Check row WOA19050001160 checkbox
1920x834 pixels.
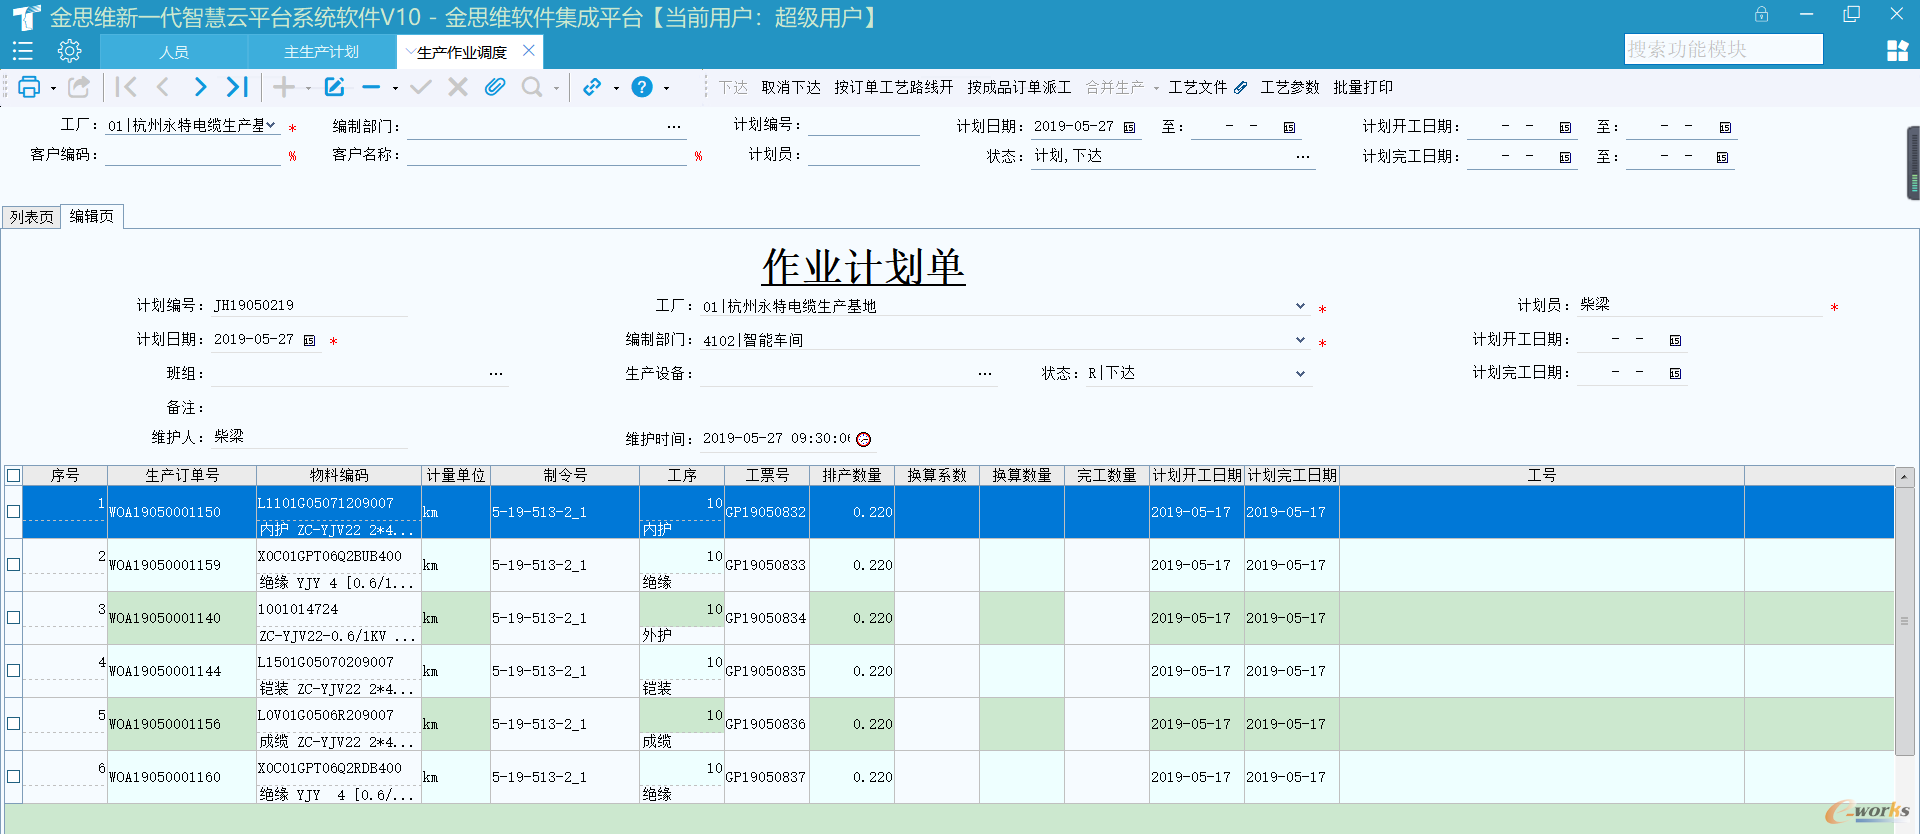tap(14, 777)
